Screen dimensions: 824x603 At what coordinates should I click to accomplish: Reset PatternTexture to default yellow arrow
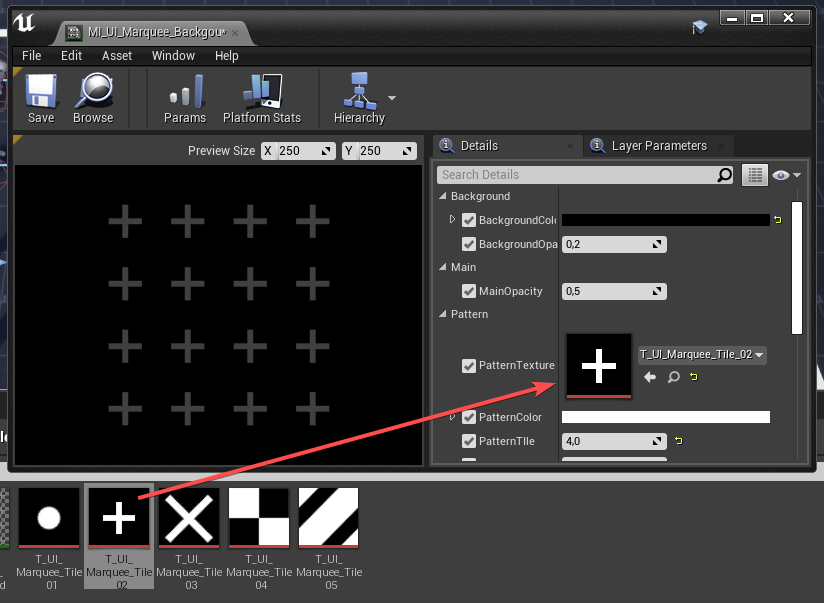click(x=694, y=376)
